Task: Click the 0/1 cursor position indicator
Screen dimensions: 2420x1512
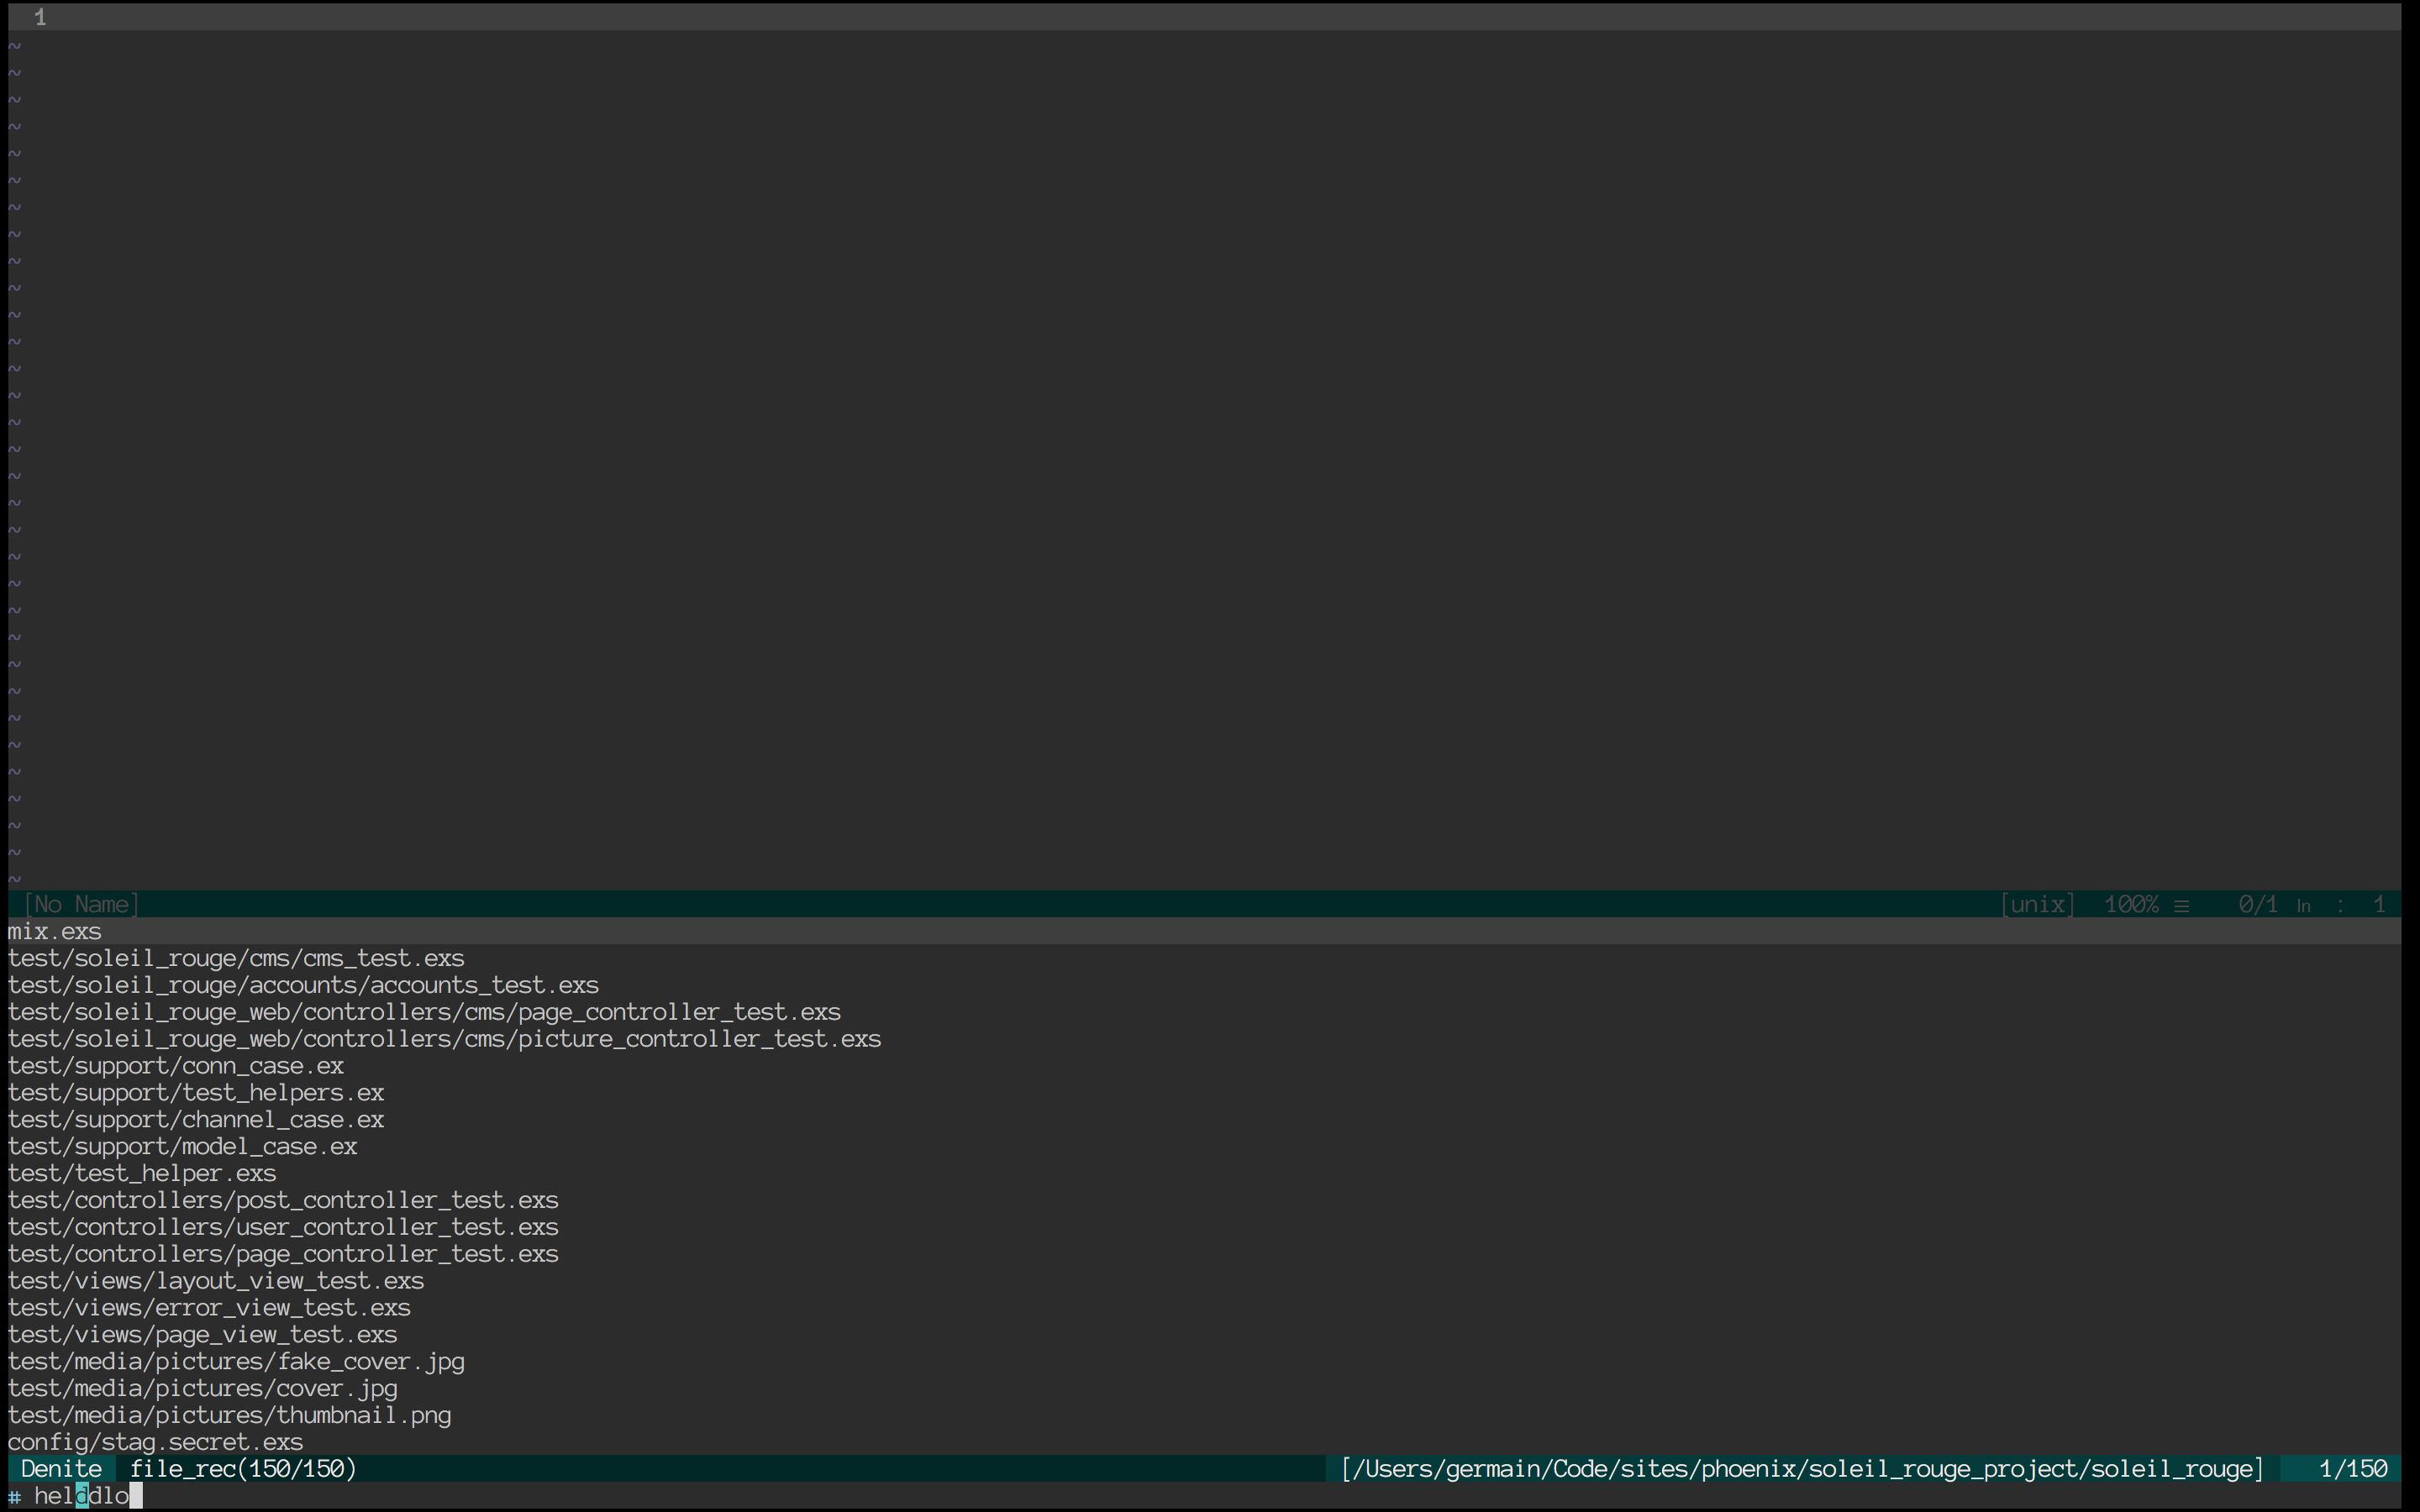Action: point(2257,903)
